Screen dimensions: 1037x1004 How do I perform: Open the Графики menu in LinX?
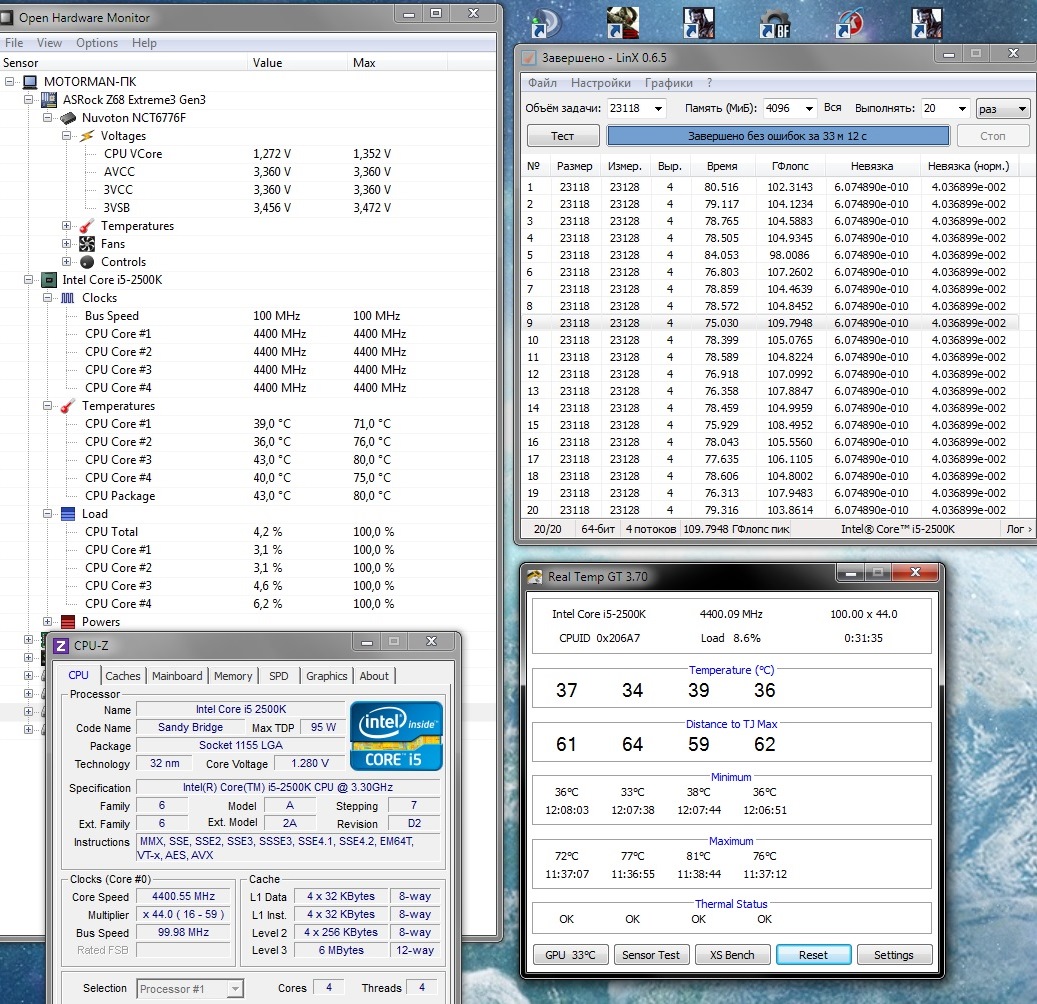(669, 83)
